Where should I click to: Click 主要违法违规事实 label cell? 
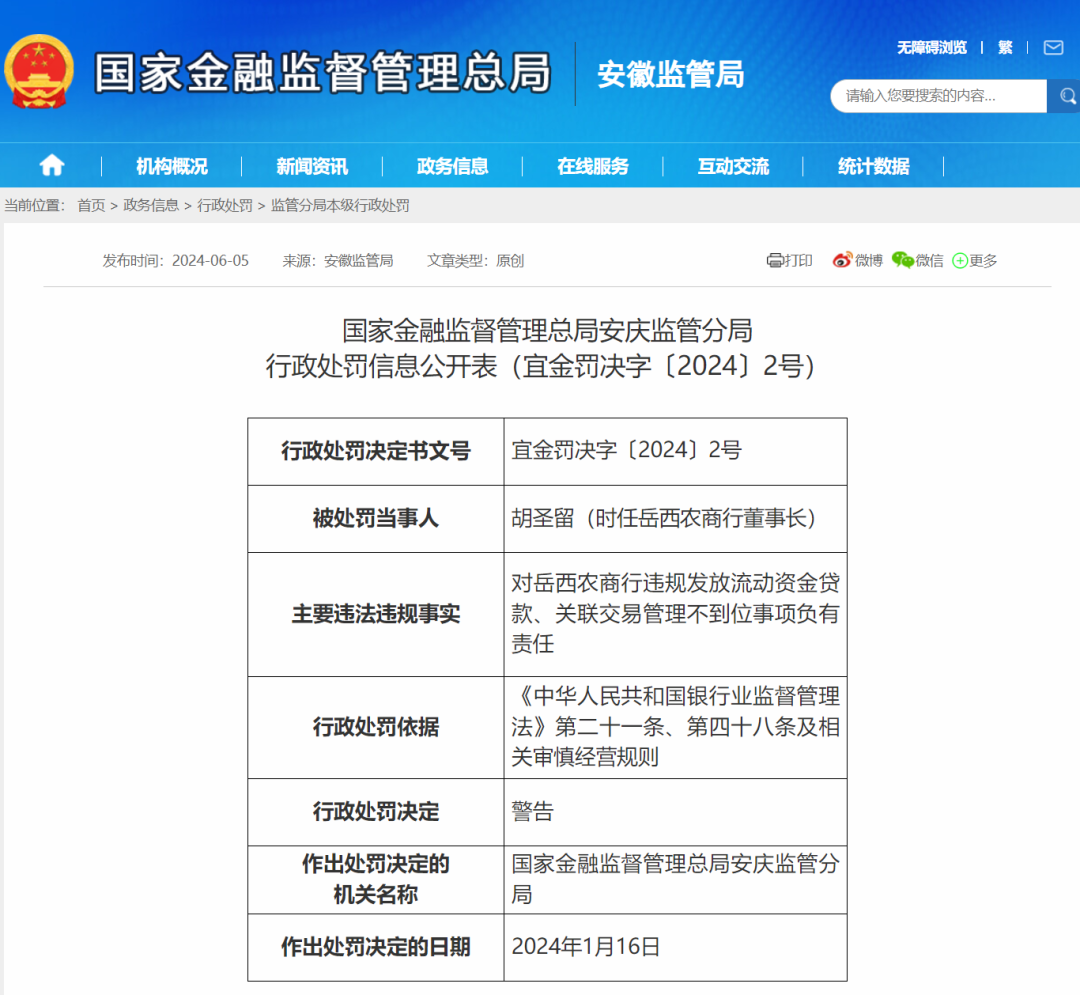coord(375,614)
